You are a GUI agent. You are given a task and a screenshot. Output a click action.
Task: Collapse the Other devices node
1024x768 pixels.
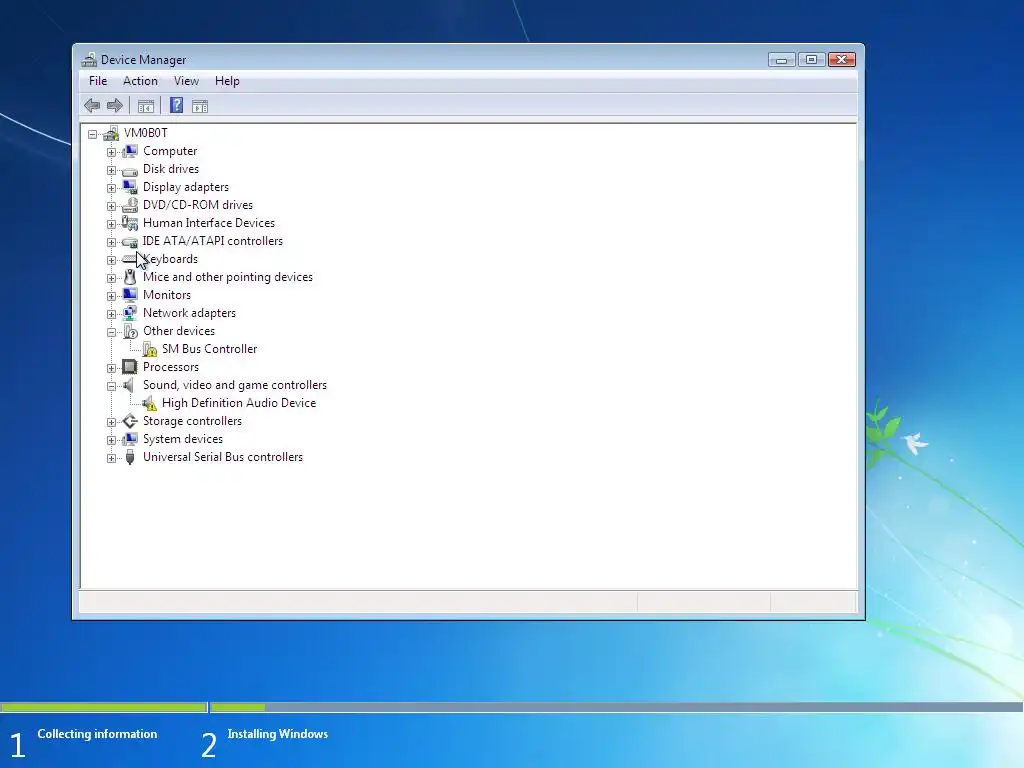pos(111,332)
